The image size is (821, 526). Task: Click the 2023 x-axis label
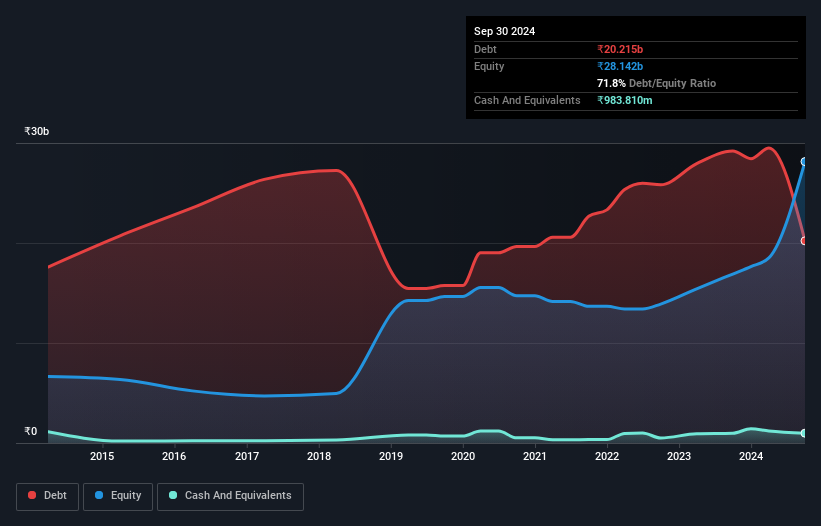click(679, 456)
